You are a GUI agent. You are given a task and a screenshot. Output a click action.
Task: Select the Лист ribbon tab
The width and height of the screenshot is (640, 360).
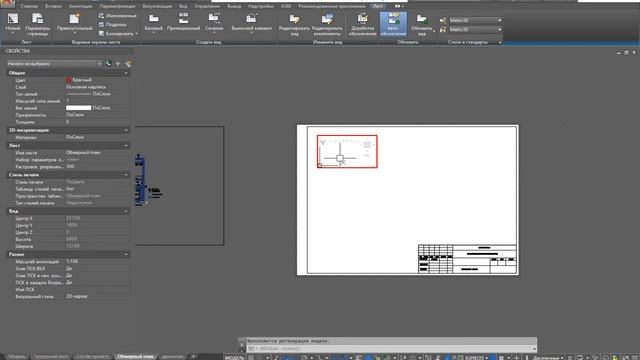coord(378,6)
